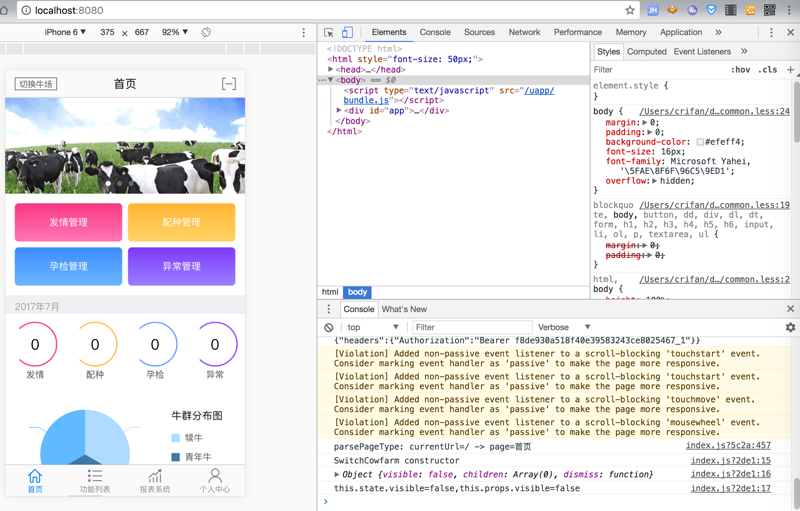
Task: Open the top context dropdown in console
Action: [372, 327]
